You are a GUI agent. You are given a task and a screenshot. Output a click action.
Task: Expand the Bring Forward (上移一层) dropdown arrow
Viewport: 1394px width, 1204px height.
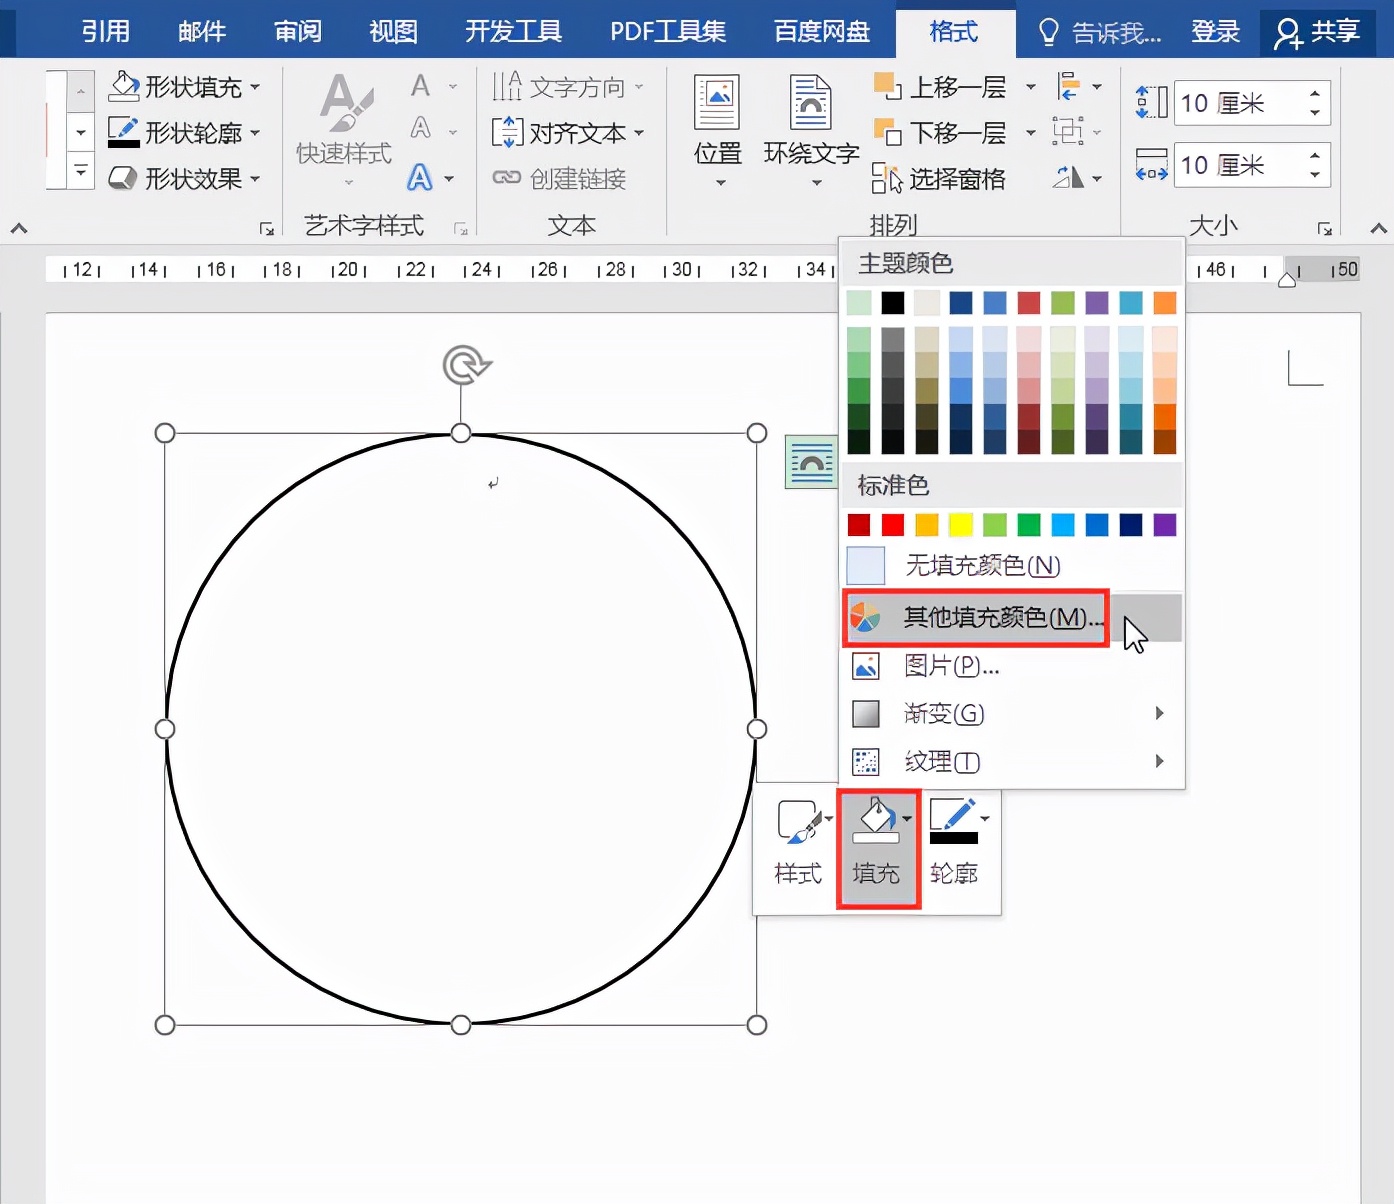pyautogui.click(x=1030, y=88)
